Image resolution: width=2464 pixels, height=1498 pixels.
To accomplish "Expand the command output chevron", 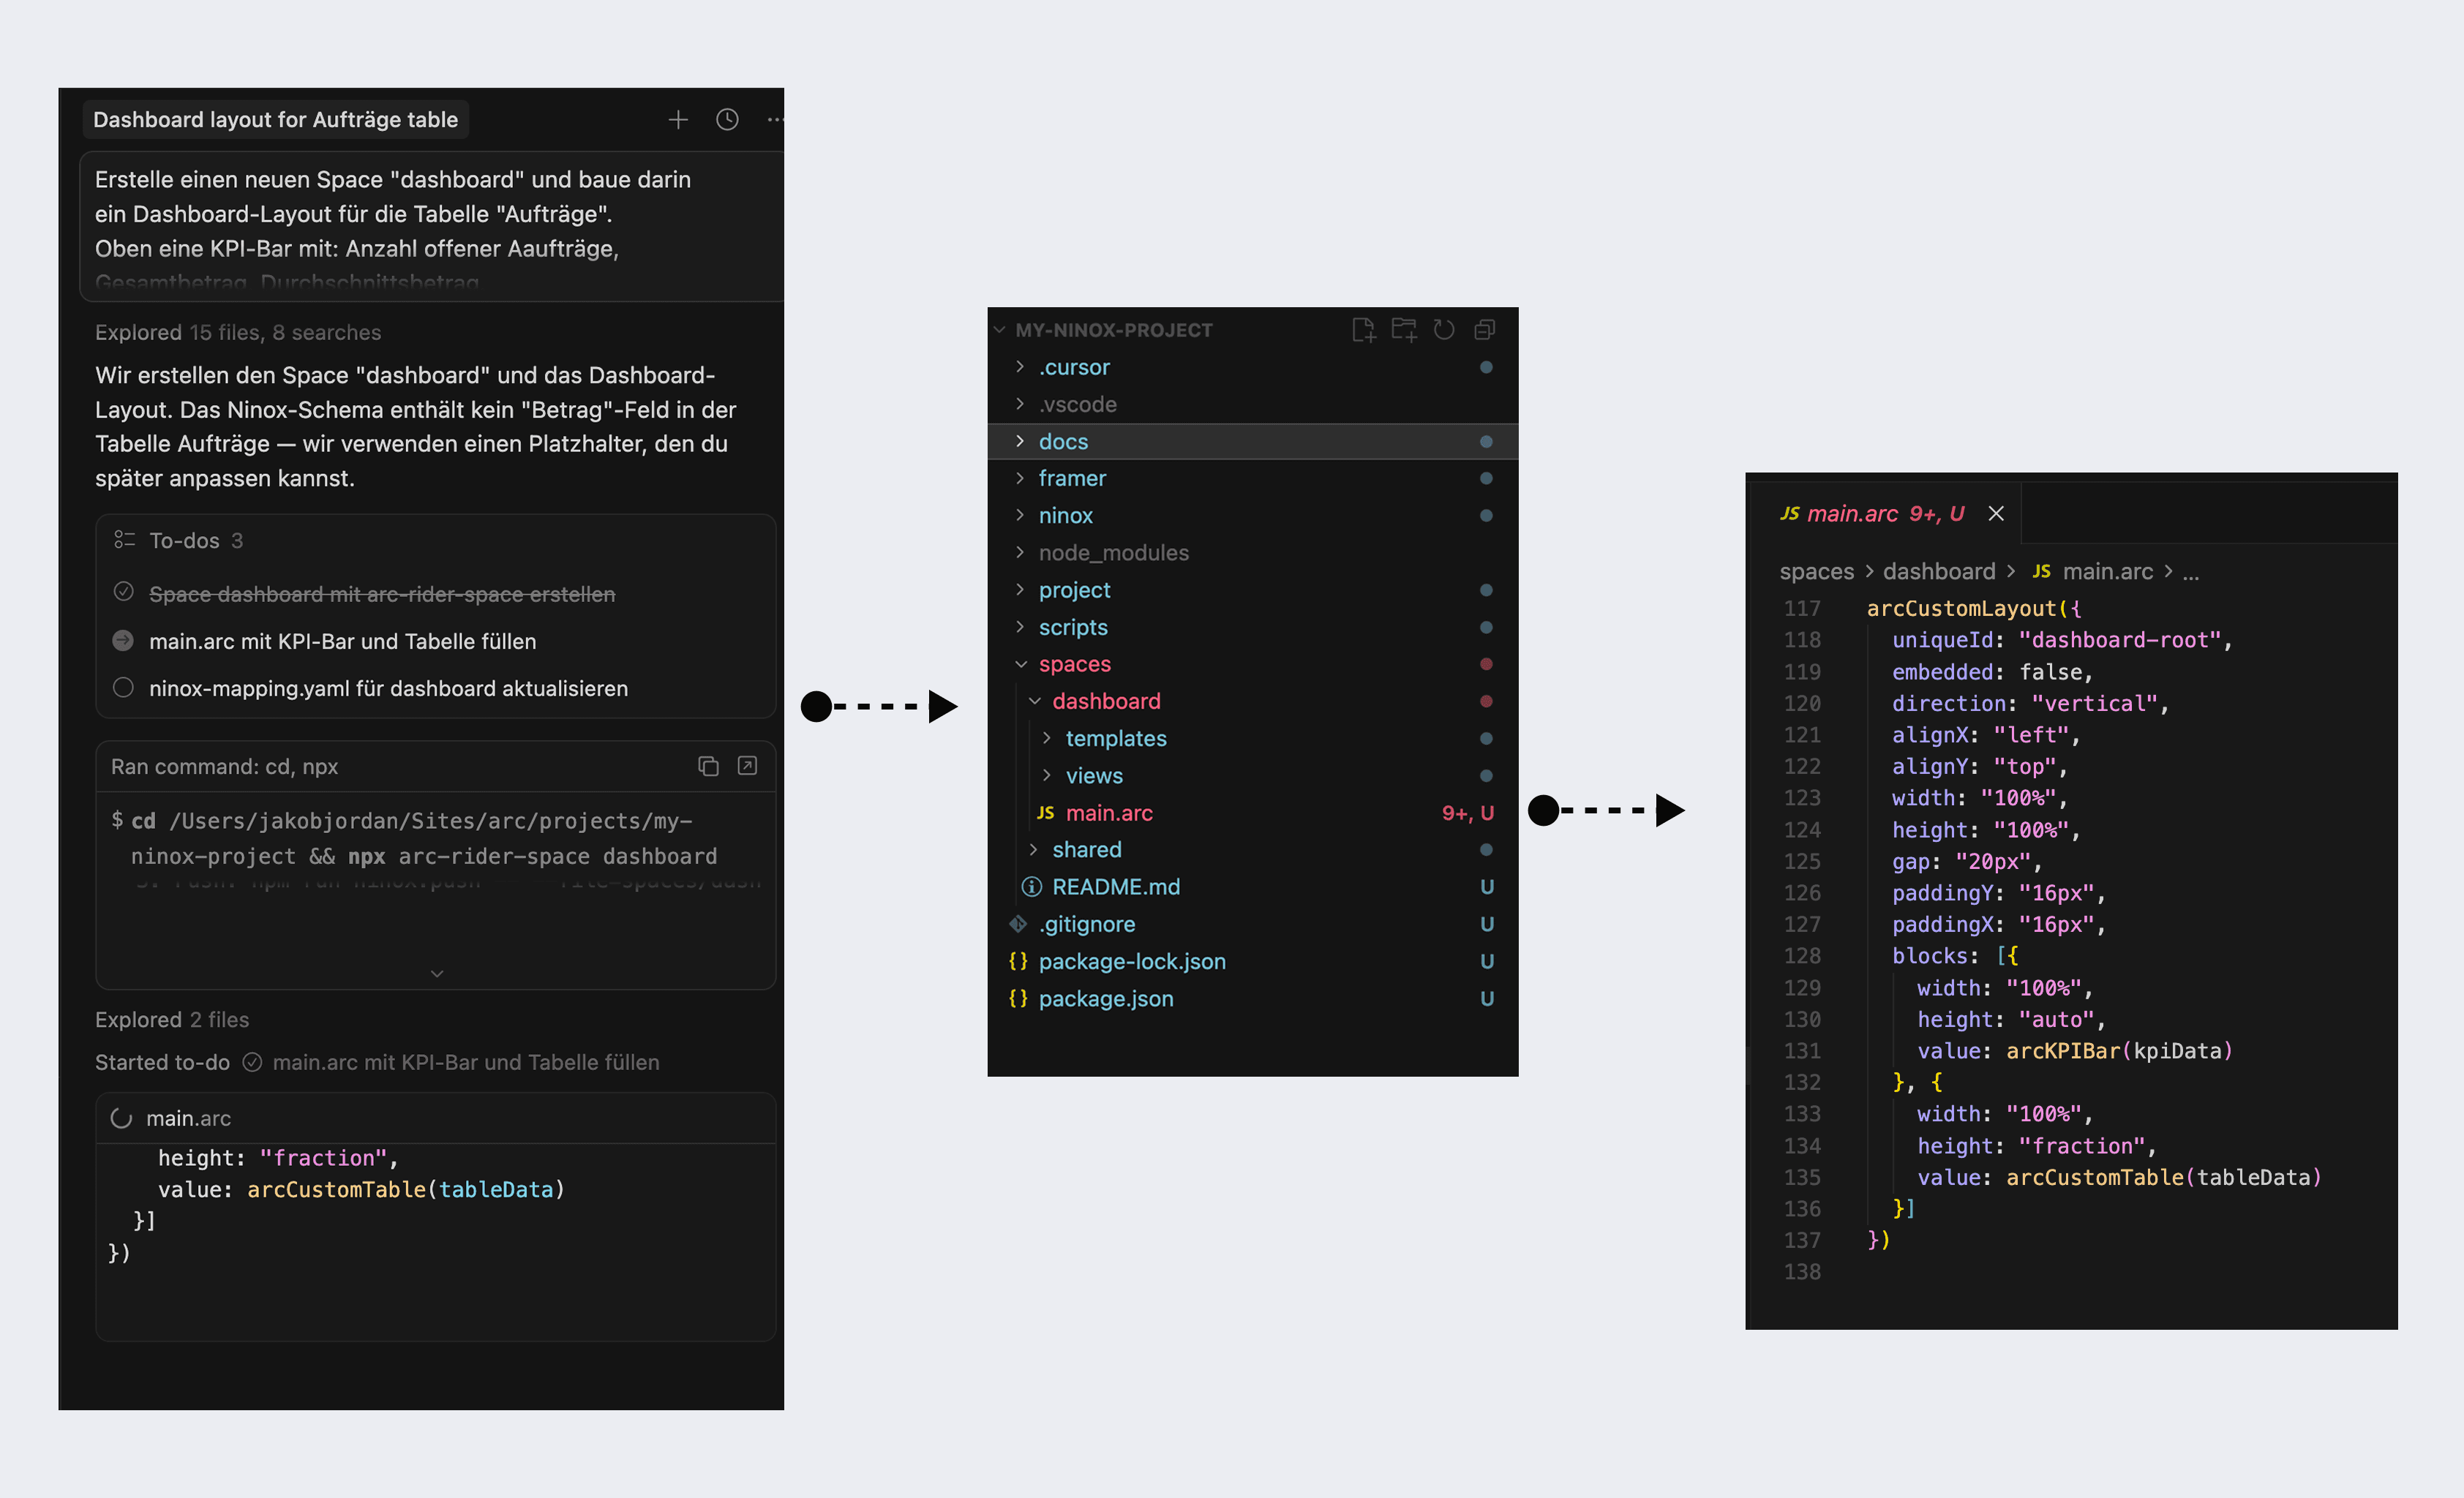I will (436, 973).
